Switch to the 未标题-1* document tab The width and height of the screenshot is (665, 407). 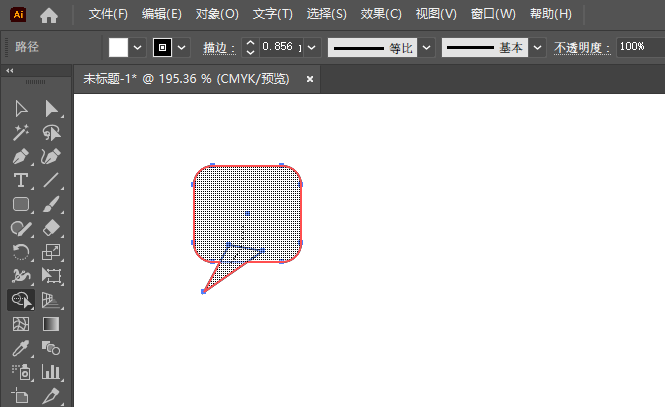click(186, 79)
